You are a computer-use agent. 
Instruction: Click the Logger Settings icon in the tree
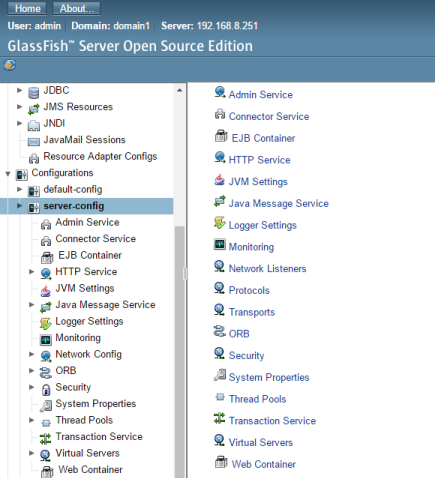point(45,323)
